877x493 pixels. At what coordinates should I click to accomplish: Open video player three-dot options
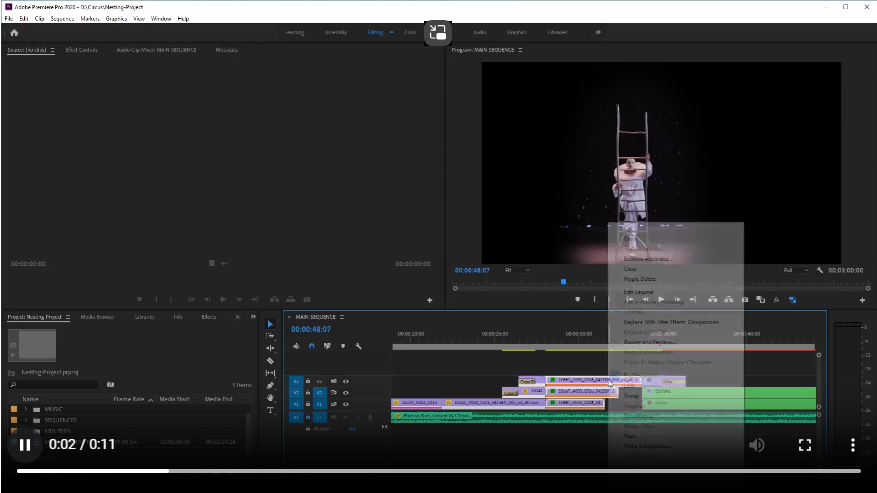pos(853,445)
